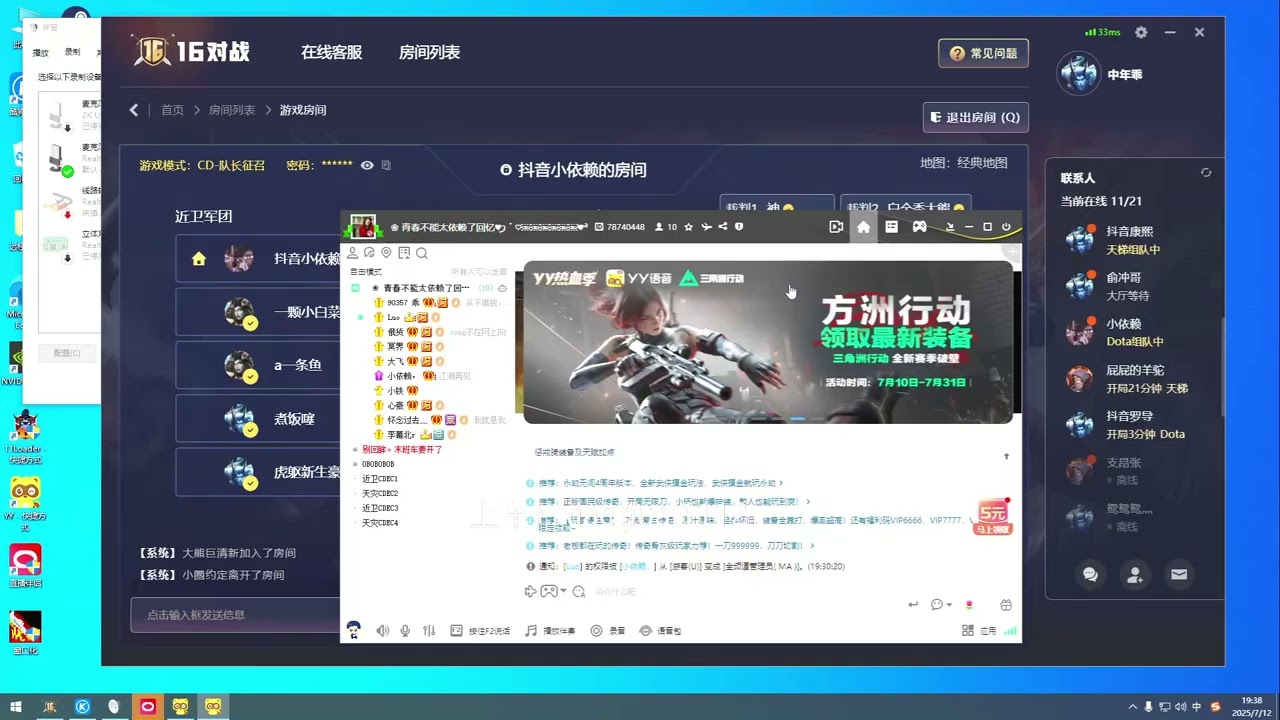Copy the room password icon
Viewport: 1280px width, 720px height.
pyautogui.click(x=386, y=165)
